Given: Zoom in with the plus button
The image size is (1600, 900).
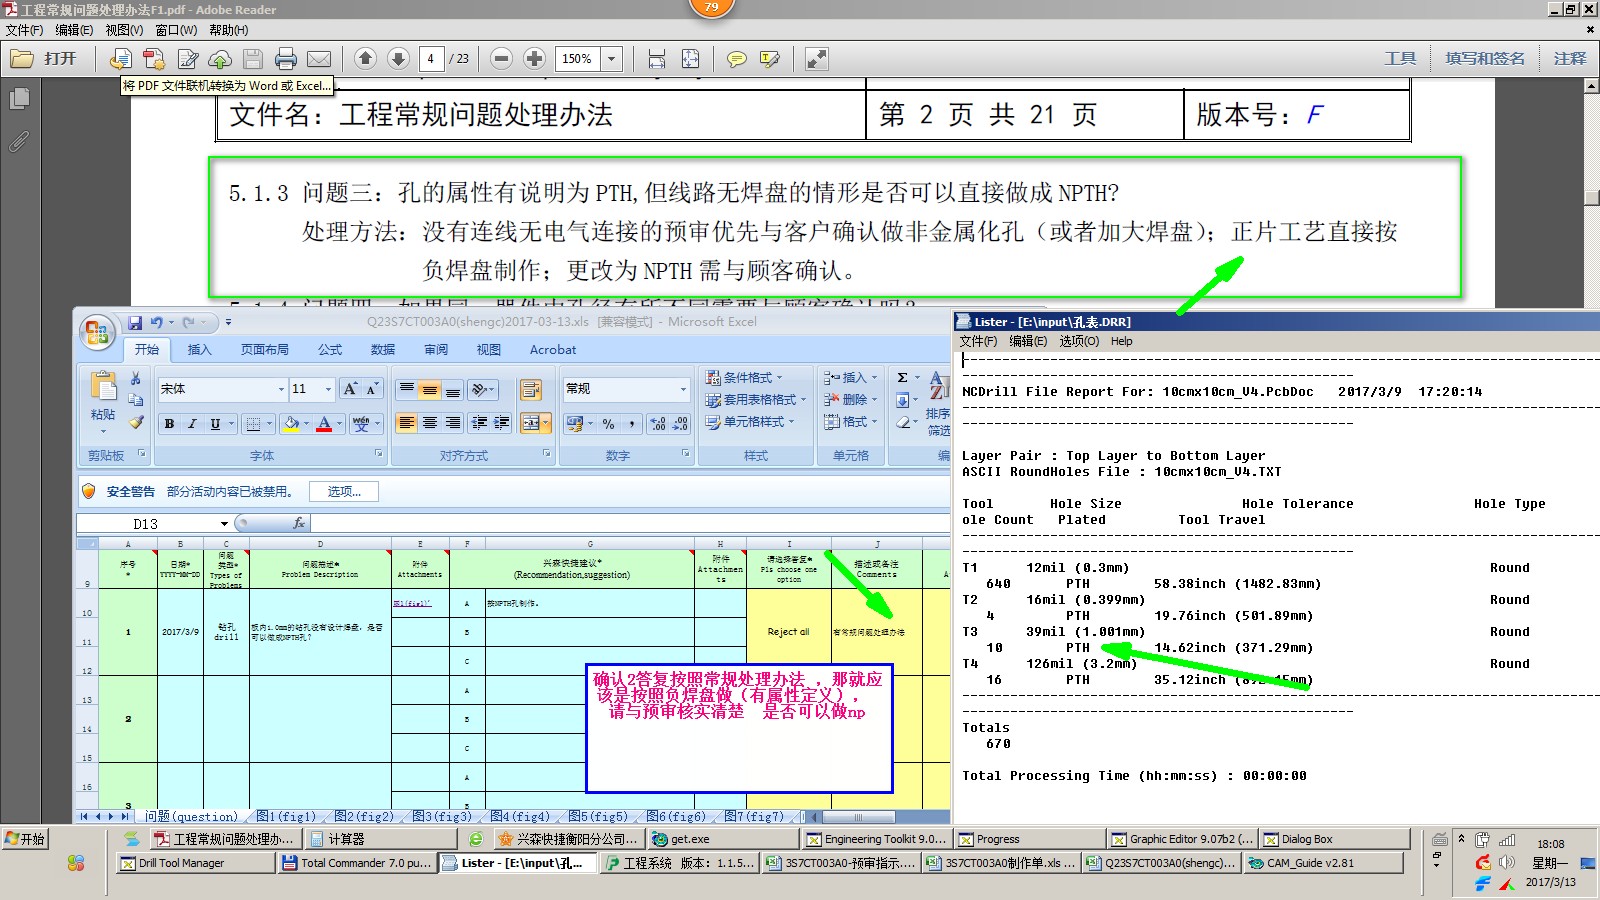Looking at the screenshot, I should (534, 59).
